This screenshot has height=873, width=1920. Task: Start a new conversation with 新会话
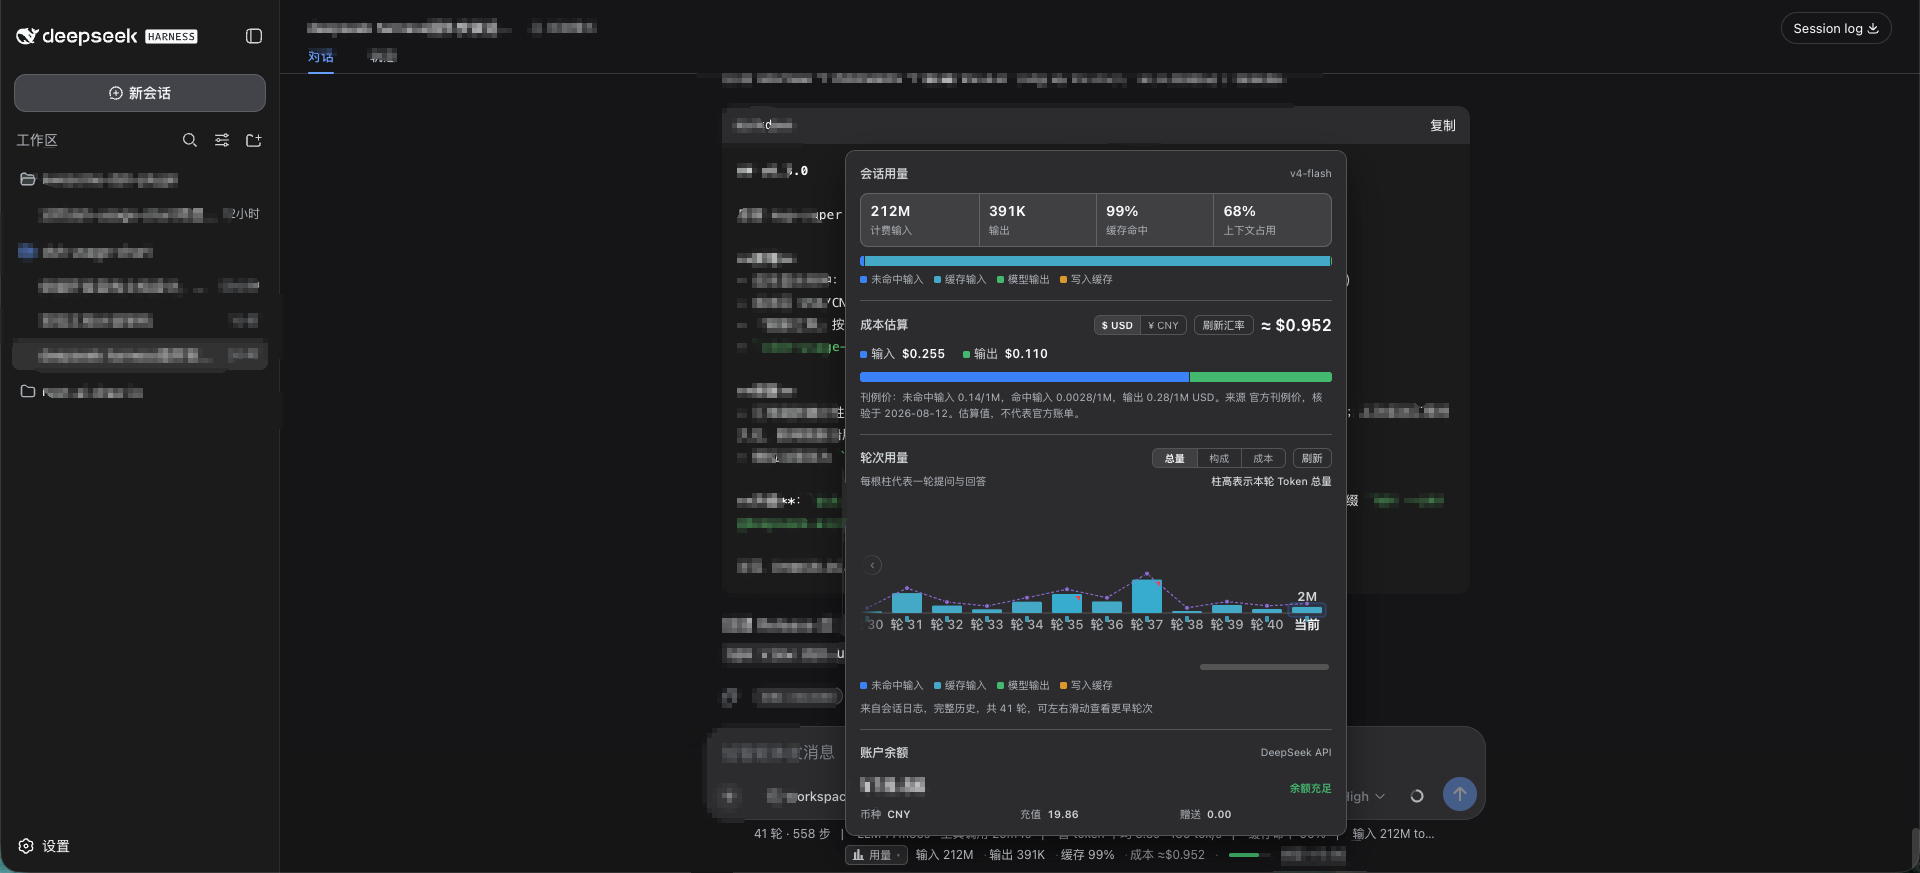140,93
